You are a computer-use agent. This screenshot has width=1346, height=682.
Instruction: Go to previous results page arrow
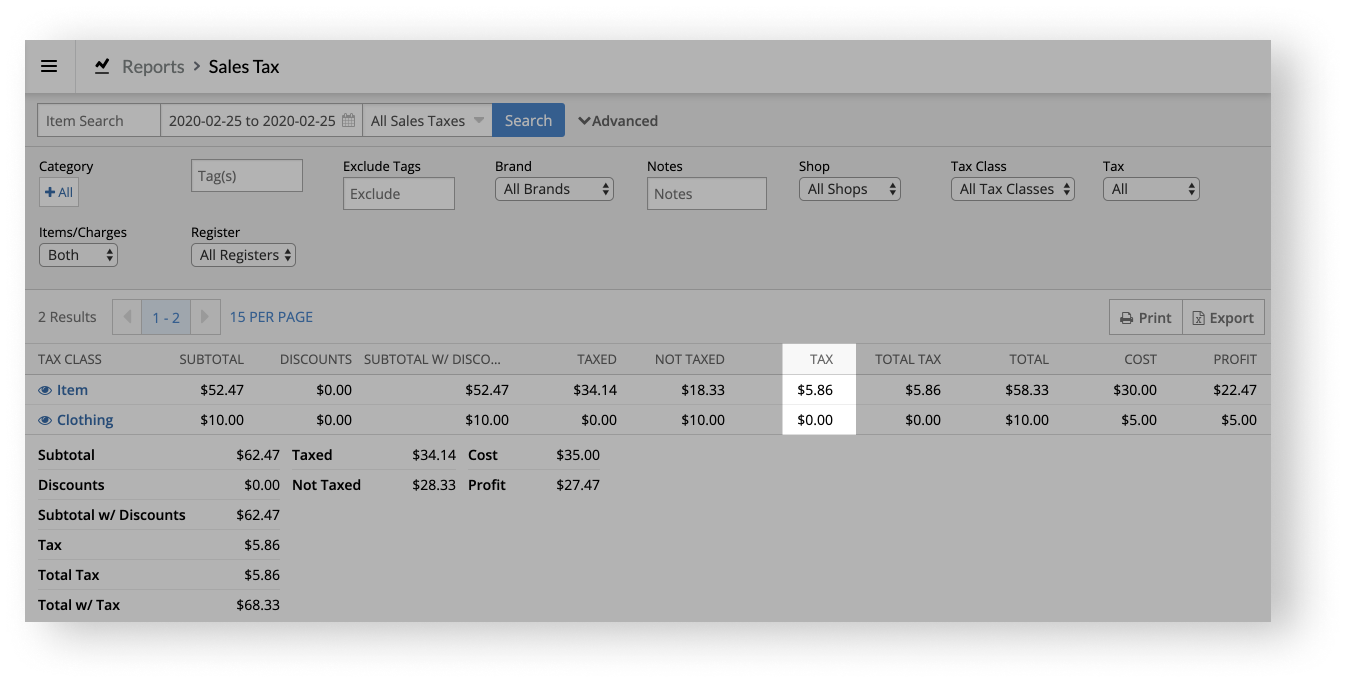[x=127, y=317]
